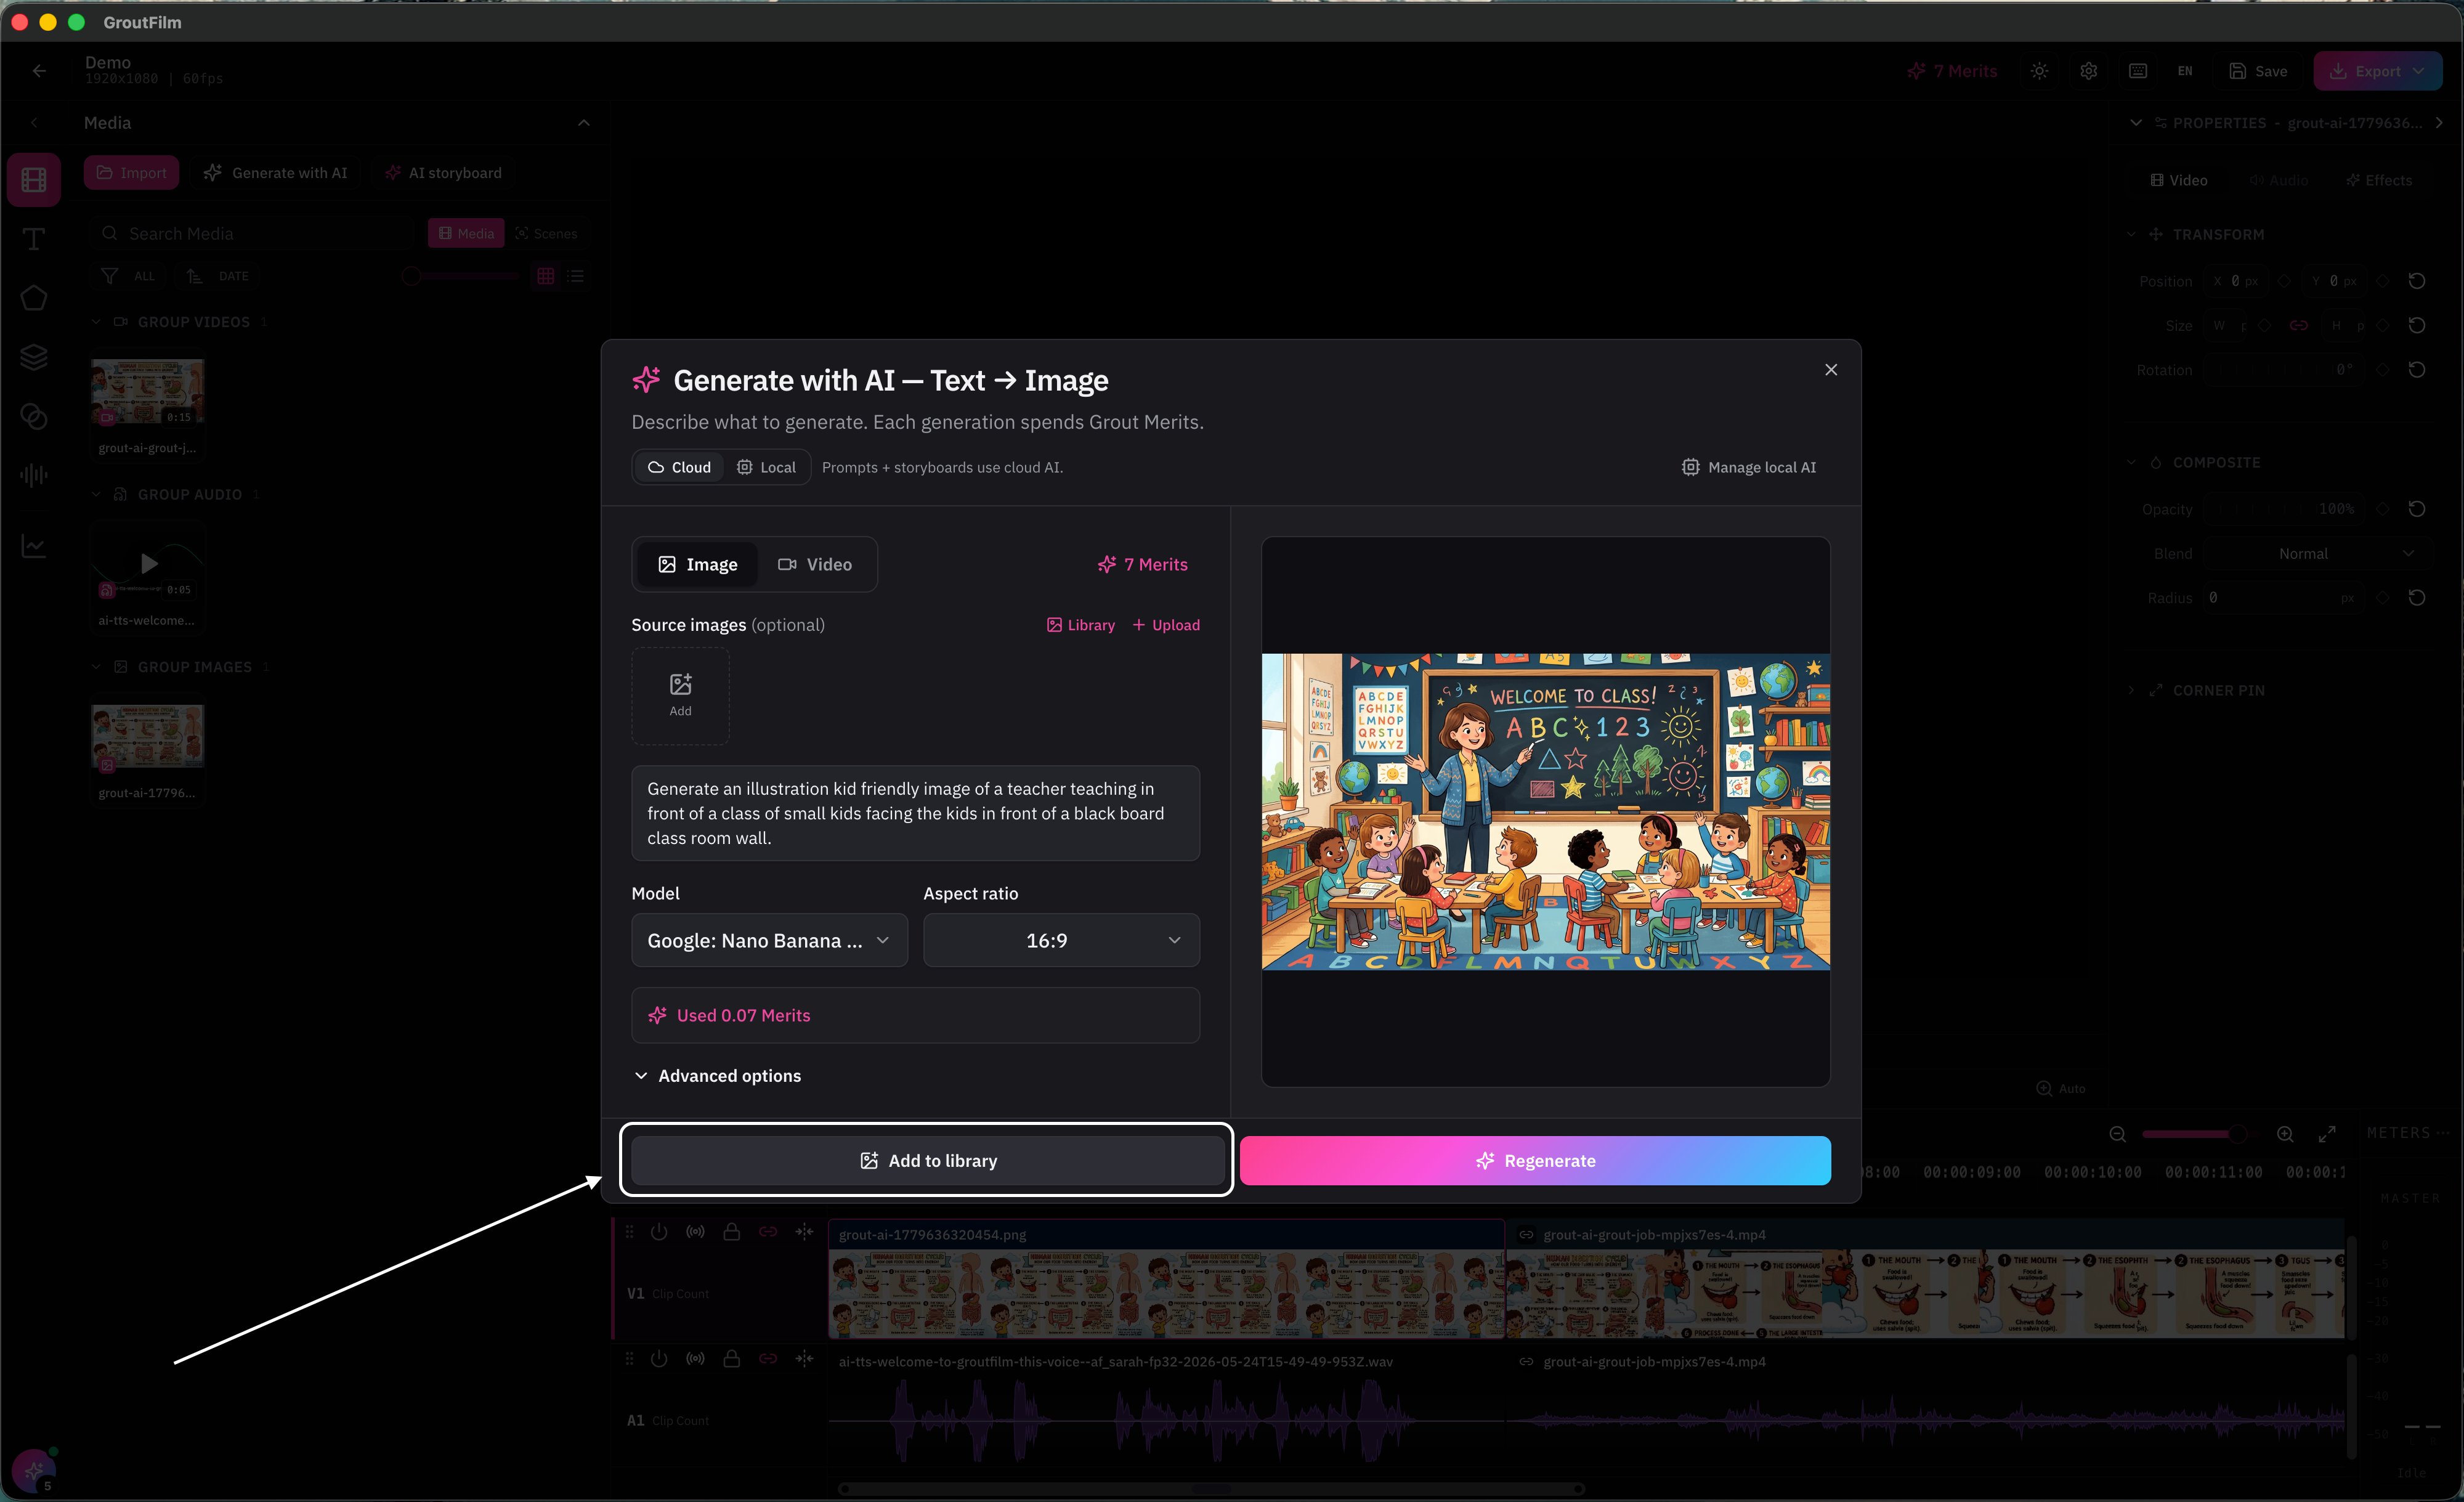Select the Video tab in the dialog
Screen dimensions: 2464x1502
tap(815, 565)
